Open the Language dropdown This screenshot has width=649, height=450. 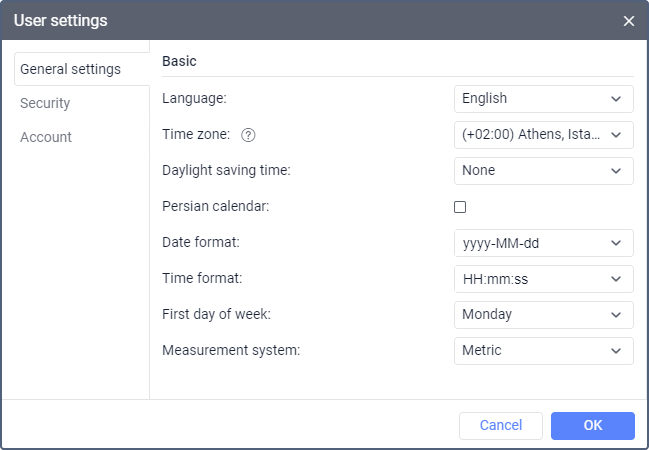[x=543, y=99]
